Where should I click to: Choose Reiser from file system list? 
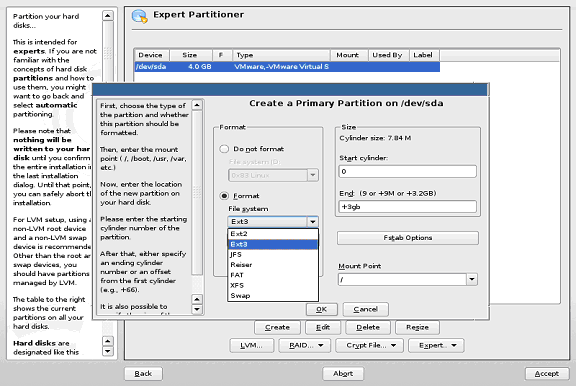coord(273,265)
